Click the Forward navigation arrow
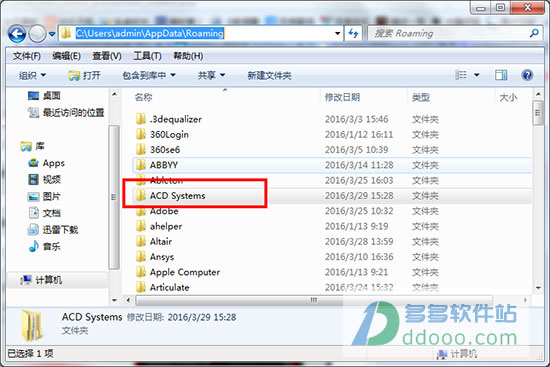Screen dimensions: 550x367 click(x=37, y=34)
